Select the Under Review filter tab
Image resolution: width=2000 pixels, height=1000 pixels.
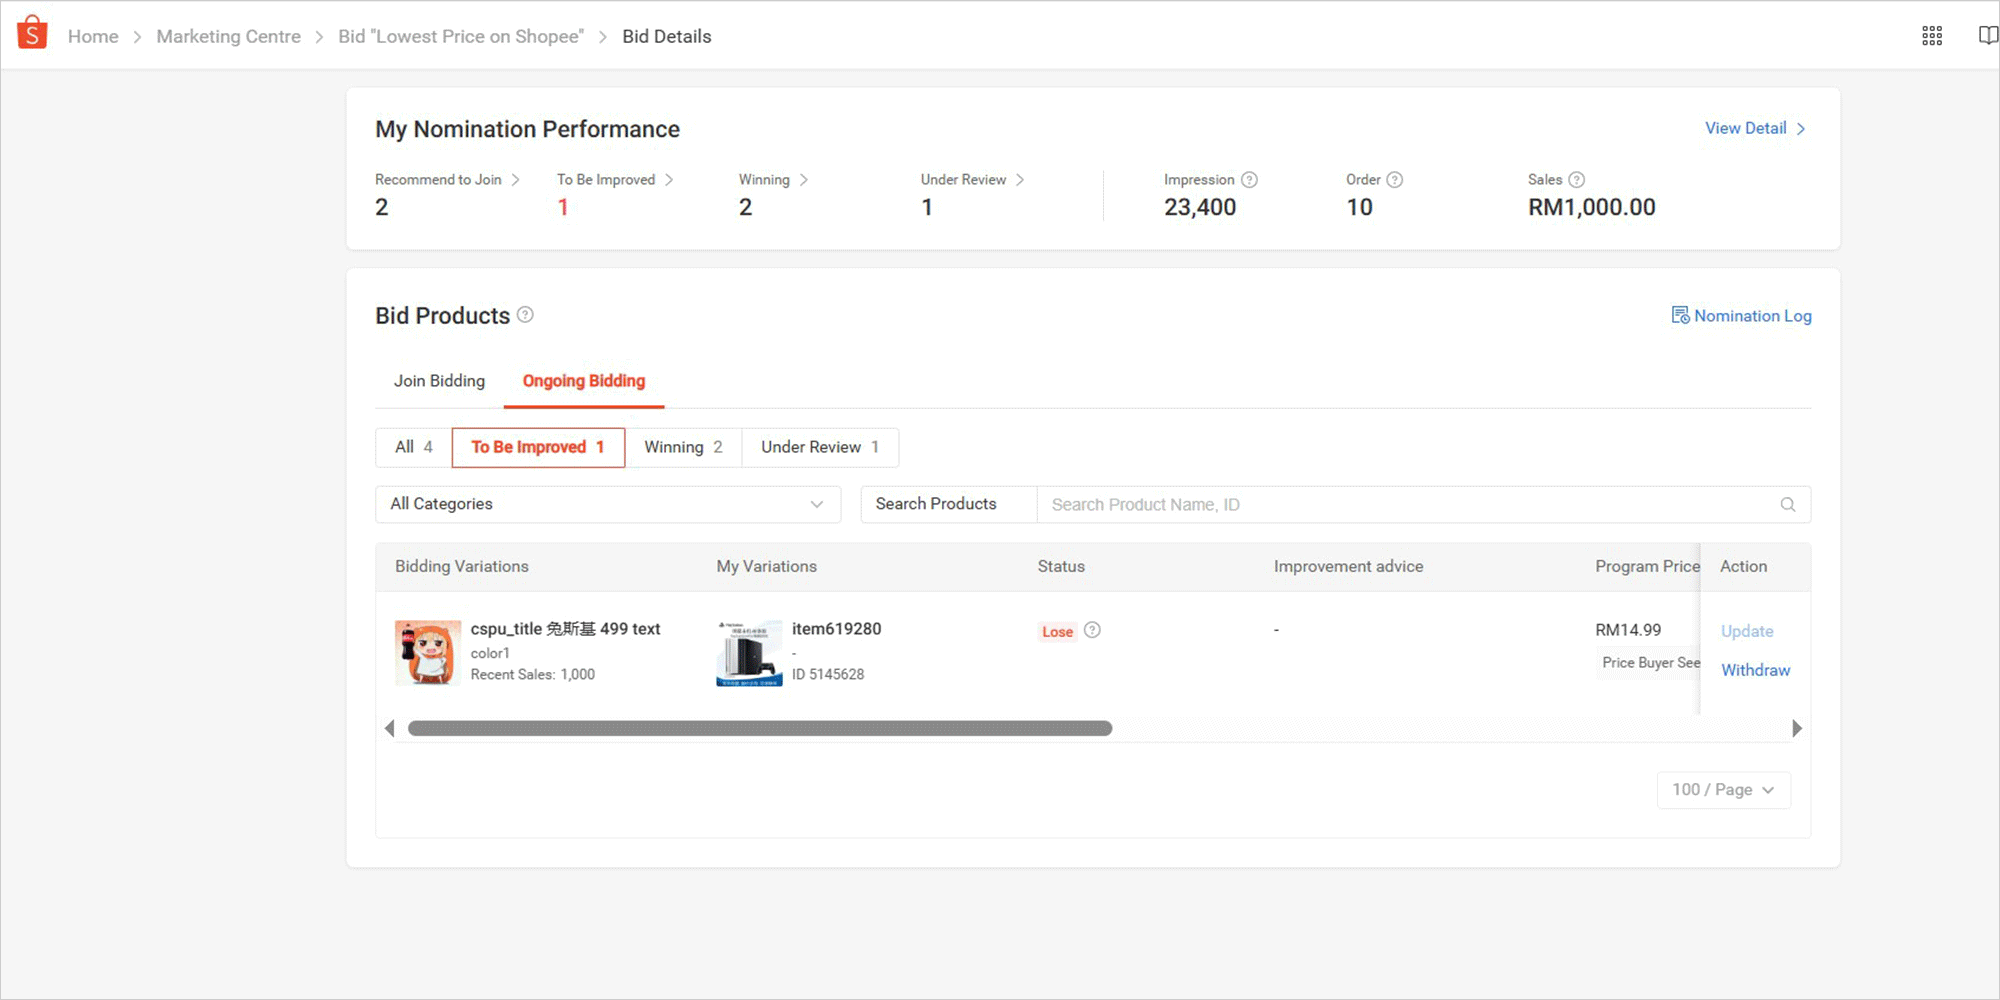tap(818, 447)
